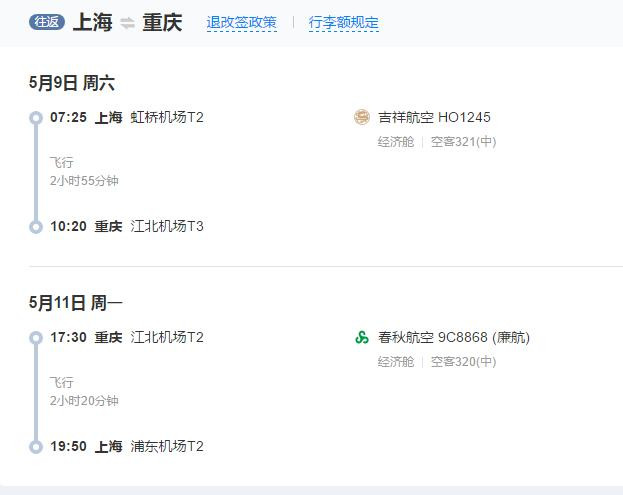623x495 pixels.
Task: Click 江北机场T3 arrival airport text
Action: (167, 226)
